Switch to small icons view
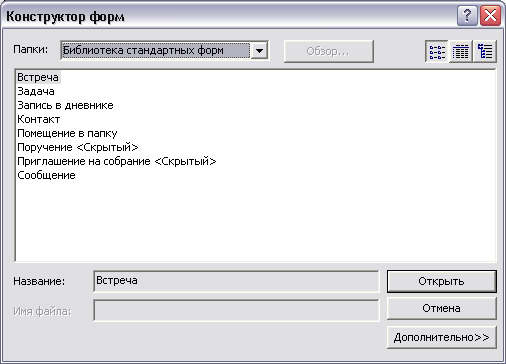506x364 pixels. 437,51
